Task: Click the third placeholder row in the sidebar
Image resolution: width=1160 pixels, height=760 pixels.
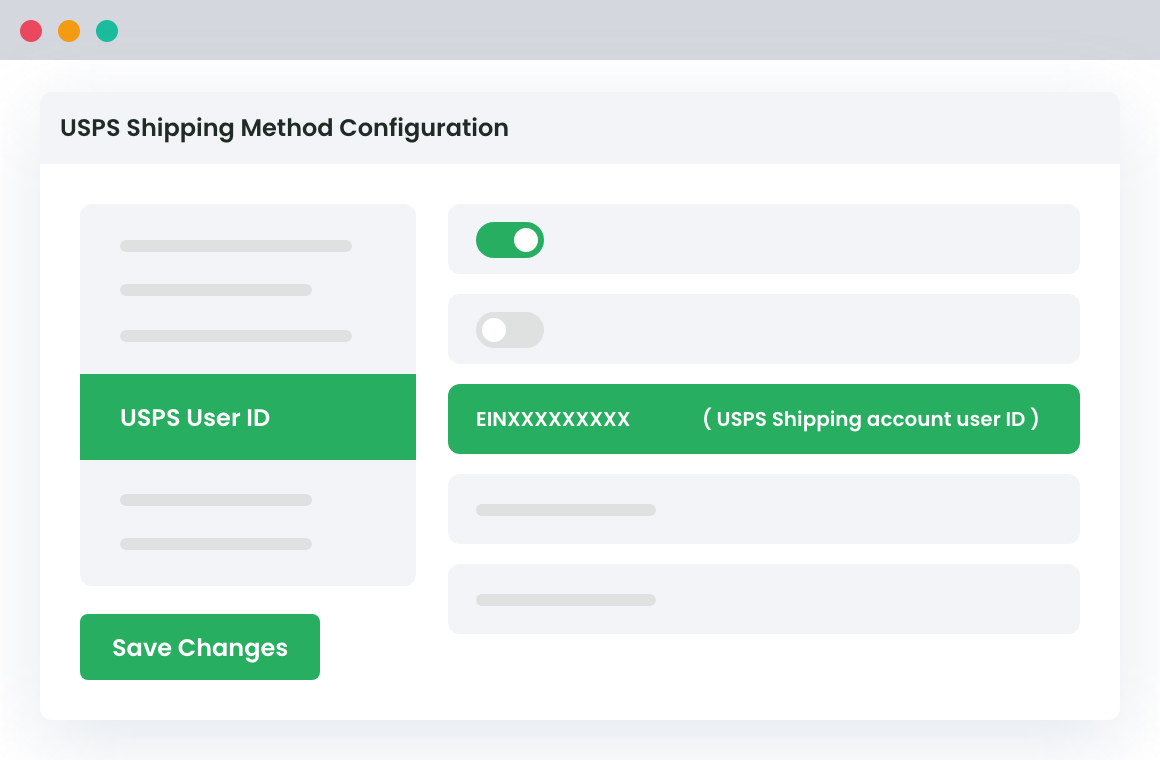Action: coord(236,335)
